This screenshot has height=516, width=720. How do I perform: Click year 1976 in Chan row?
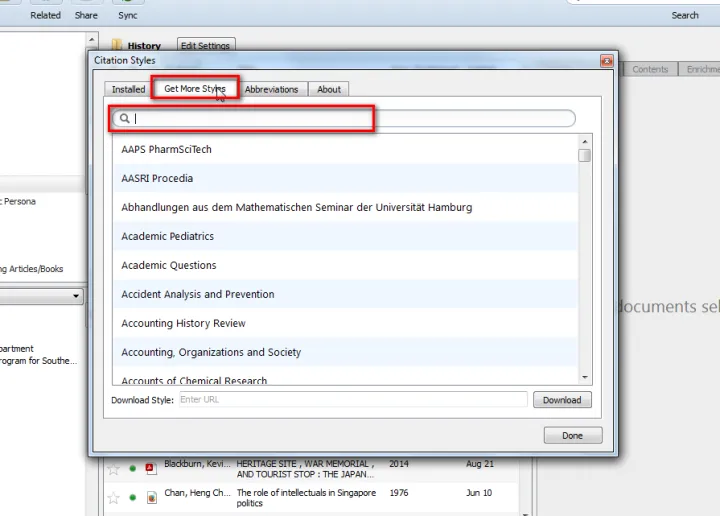tap(399, 493)
